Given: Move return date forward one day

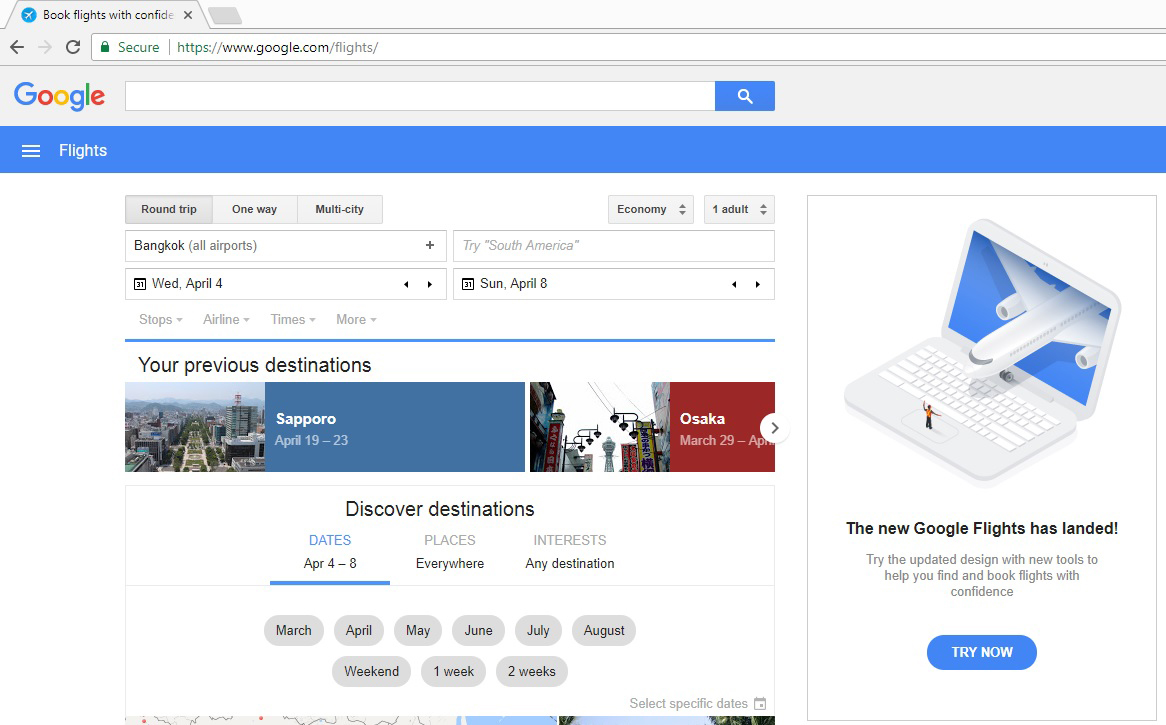Looking at the screenshot, I should tap(758, 284).
